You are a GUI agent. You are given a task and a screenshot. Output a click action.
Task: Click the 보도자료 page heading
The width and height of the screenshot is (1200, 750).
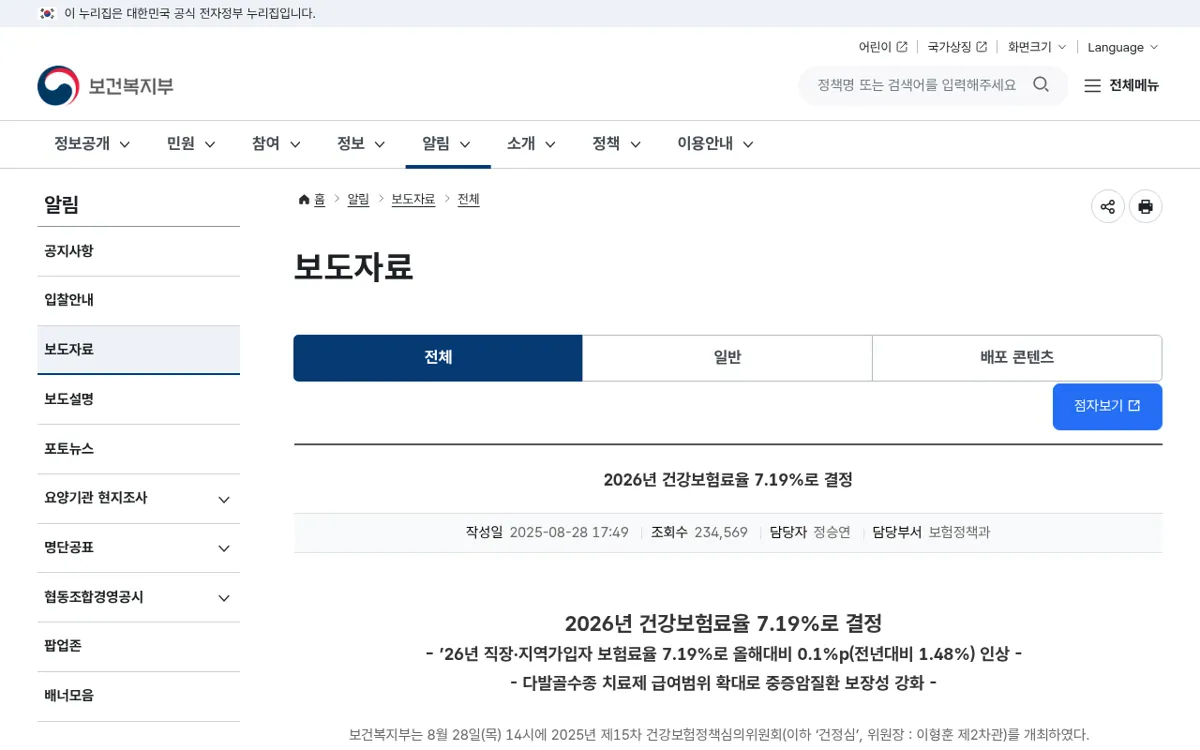pos(353,267)
